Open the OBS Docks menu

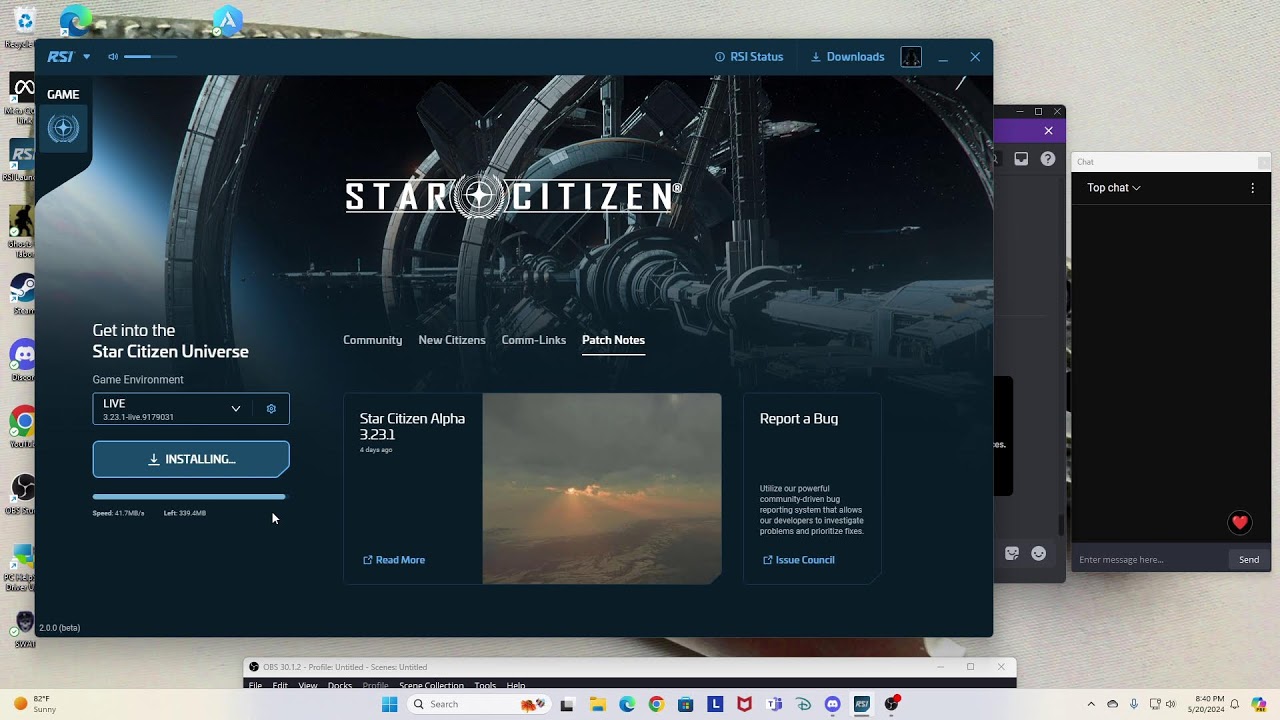pos(340,685)
